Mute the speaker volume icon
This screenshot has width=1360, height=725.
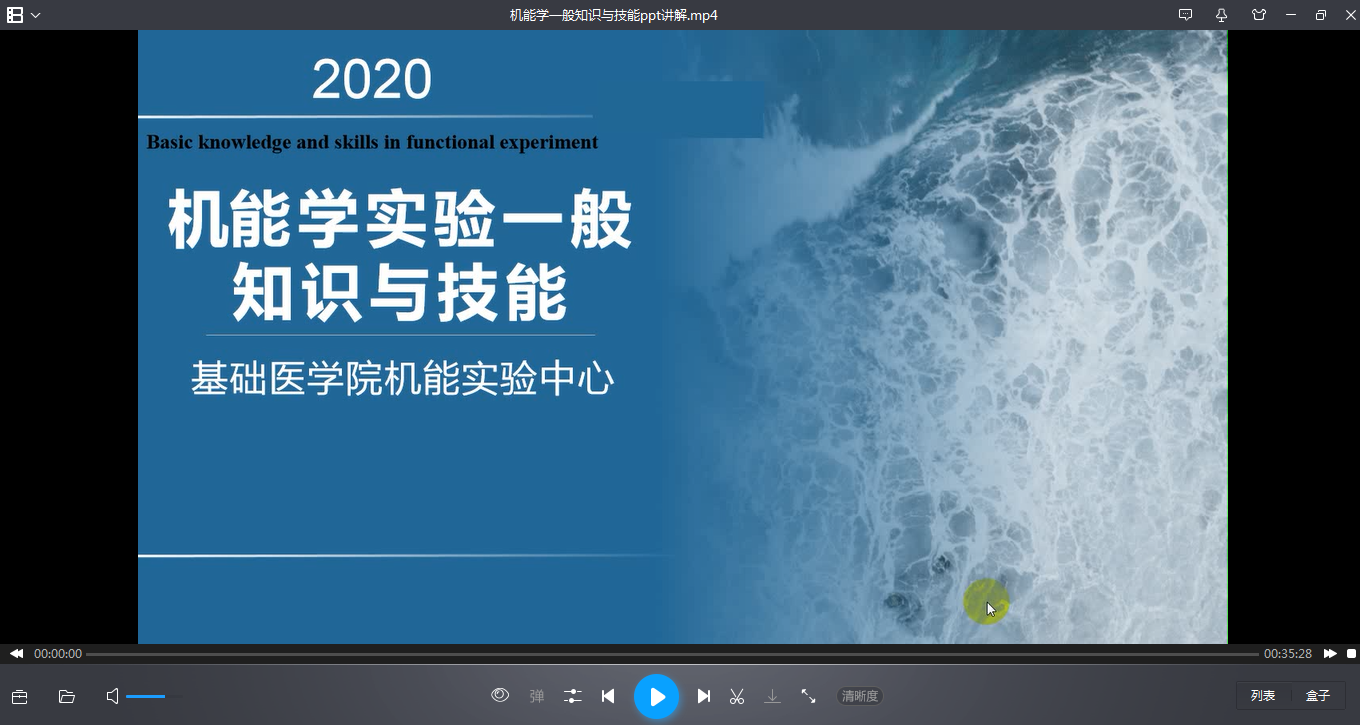point(112,696)
